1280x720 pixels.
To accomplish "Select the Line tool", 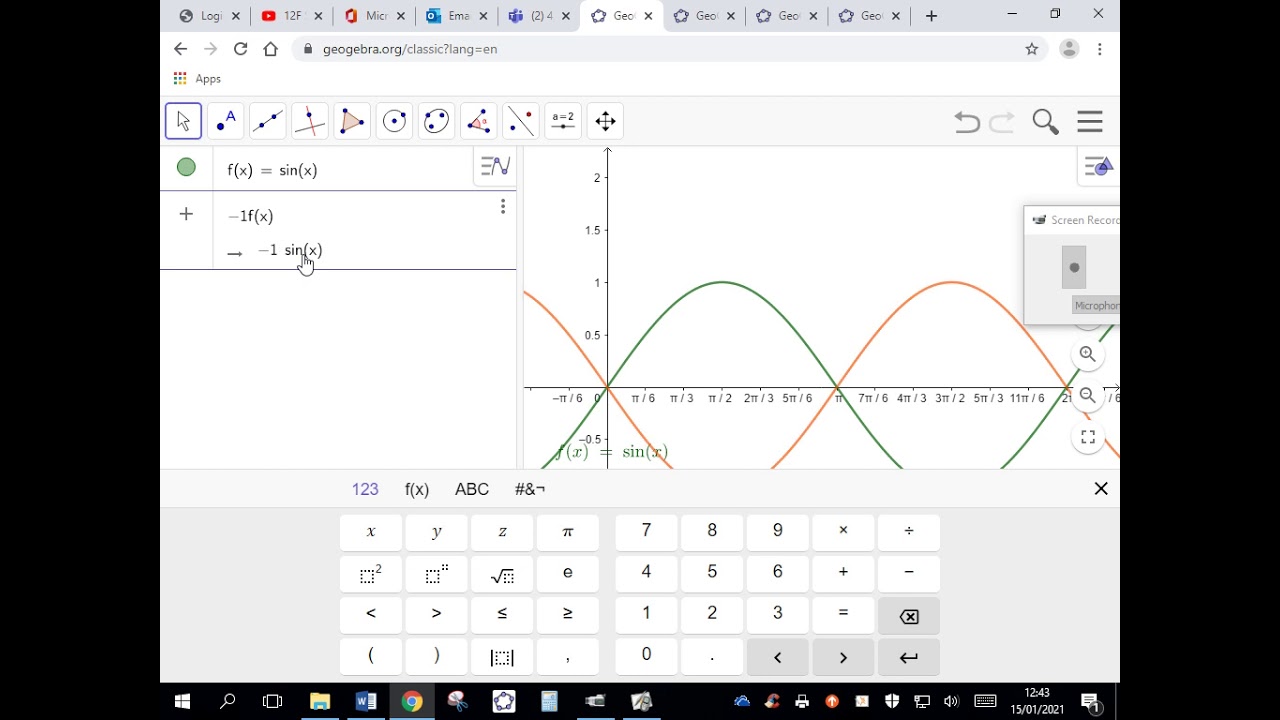I will tap(268, 121).
